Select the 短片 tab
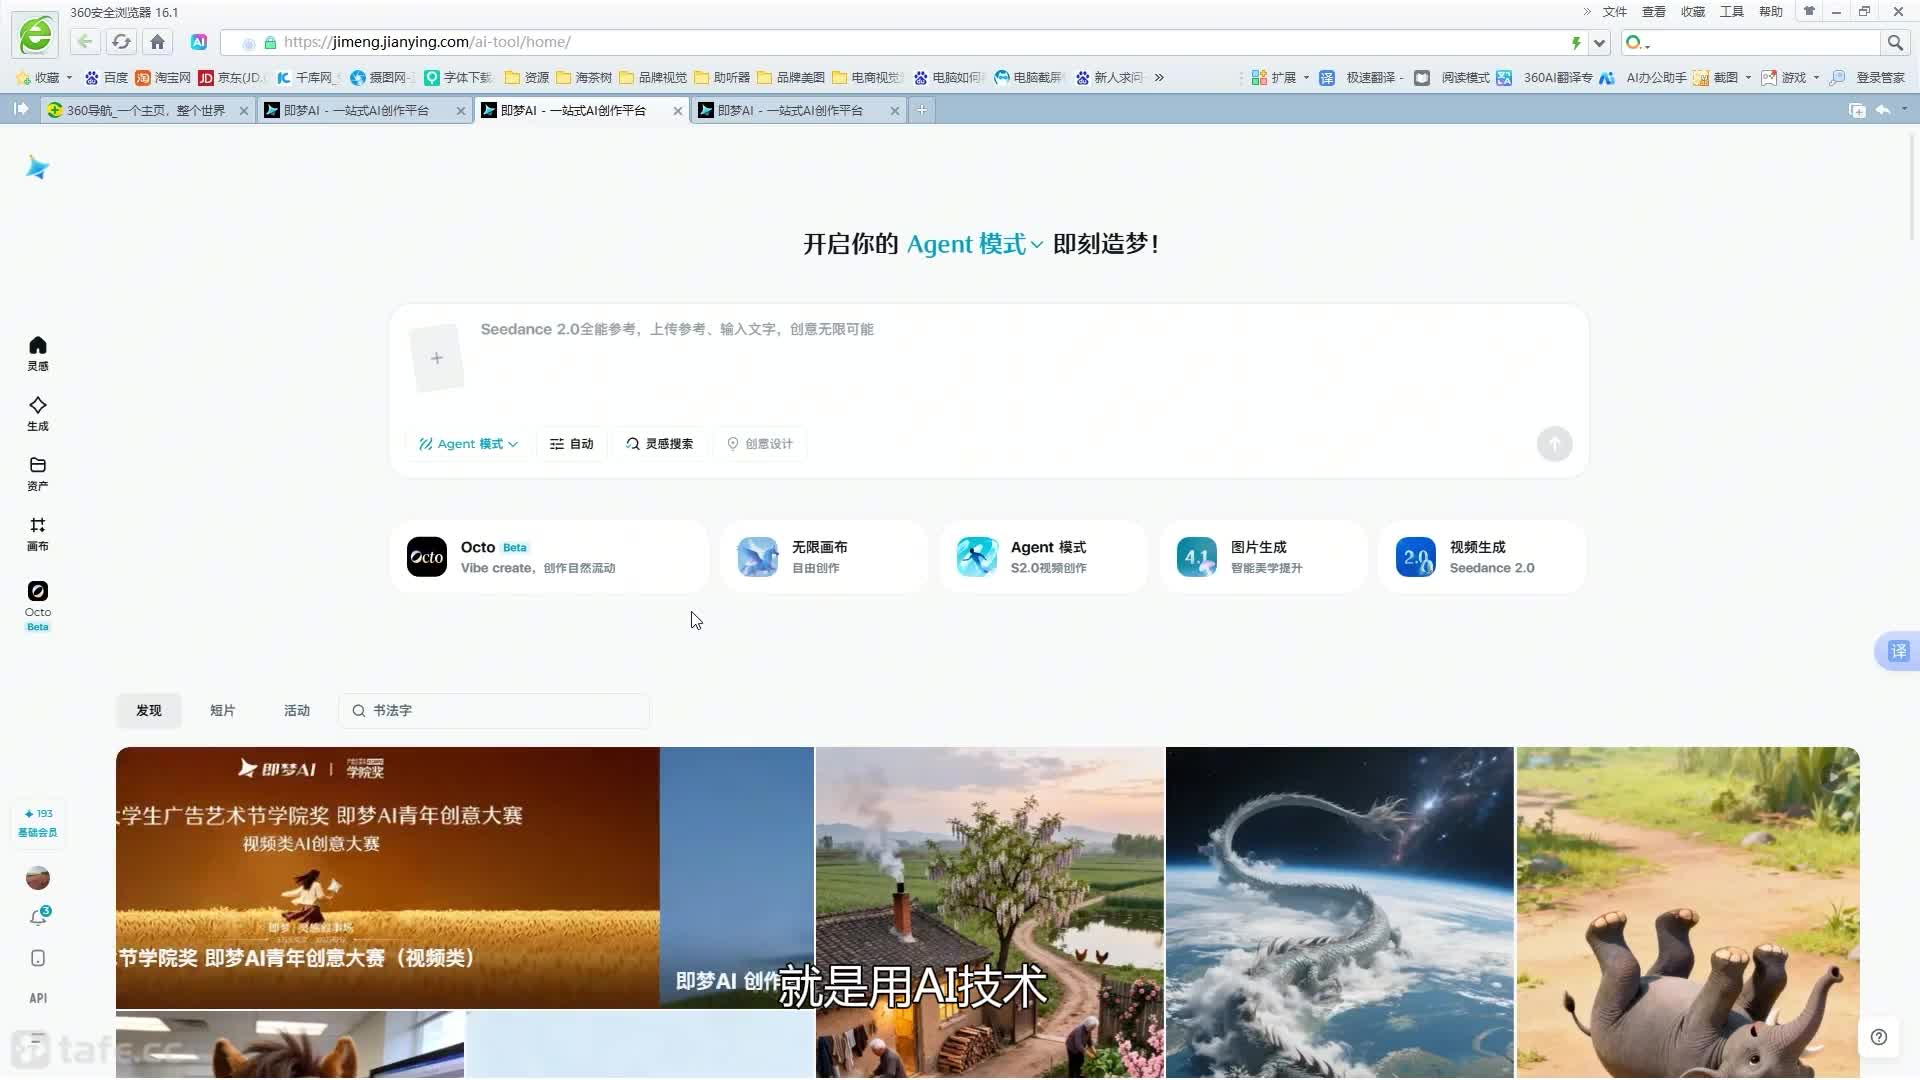1920x1080 pixels. tap(223, 711)
